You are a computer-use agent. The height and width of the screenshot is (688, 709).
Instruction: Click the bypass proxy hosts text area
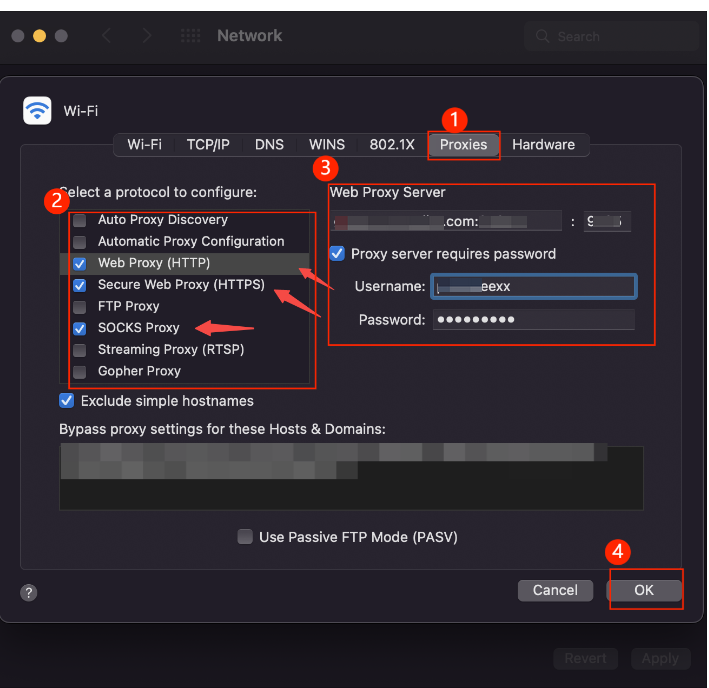(x=350, y=478)
